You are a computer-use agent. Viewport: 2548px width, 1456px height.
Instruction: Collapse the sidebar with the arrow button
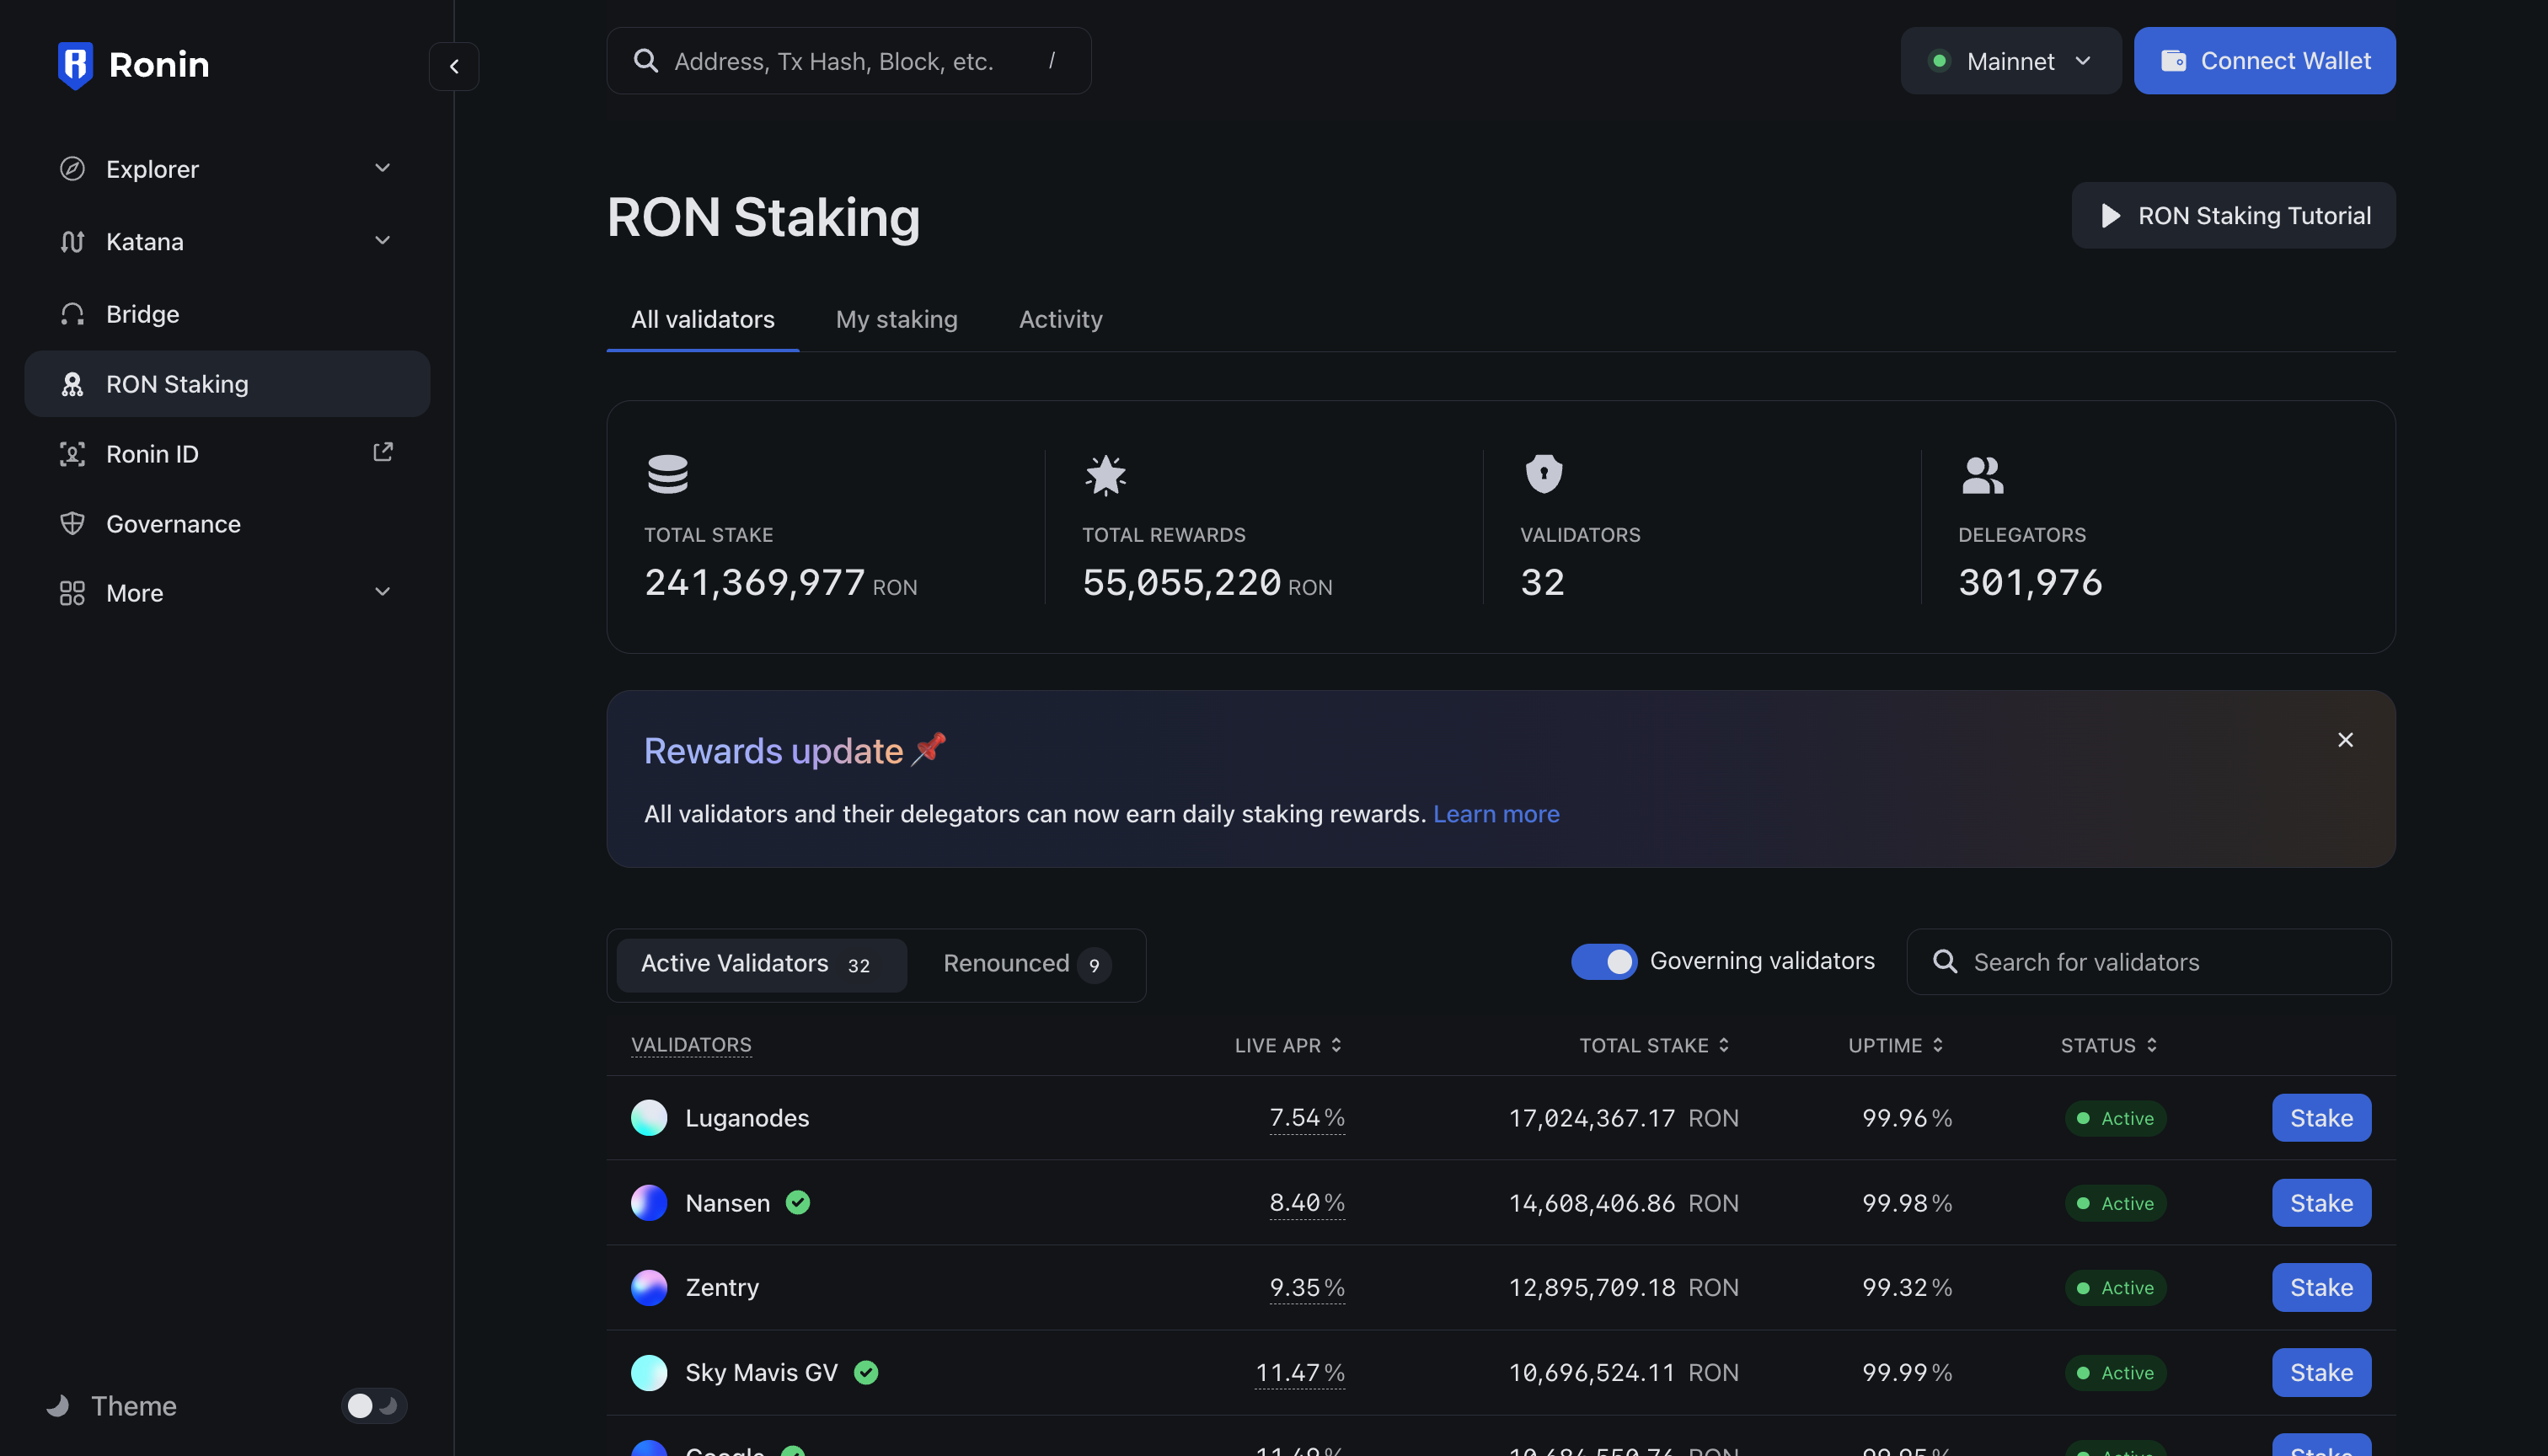click(x=454, y=66)
